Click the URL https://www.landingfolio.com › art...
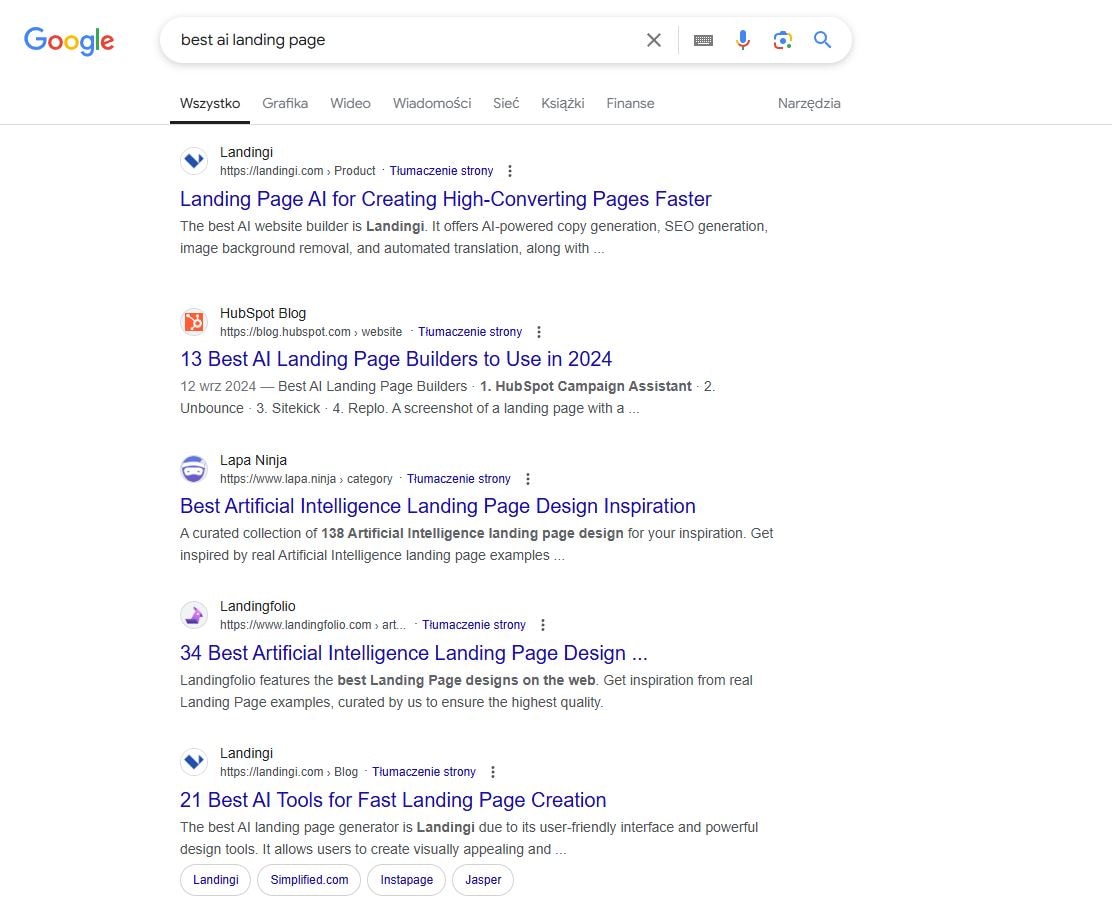 [313, 625]
